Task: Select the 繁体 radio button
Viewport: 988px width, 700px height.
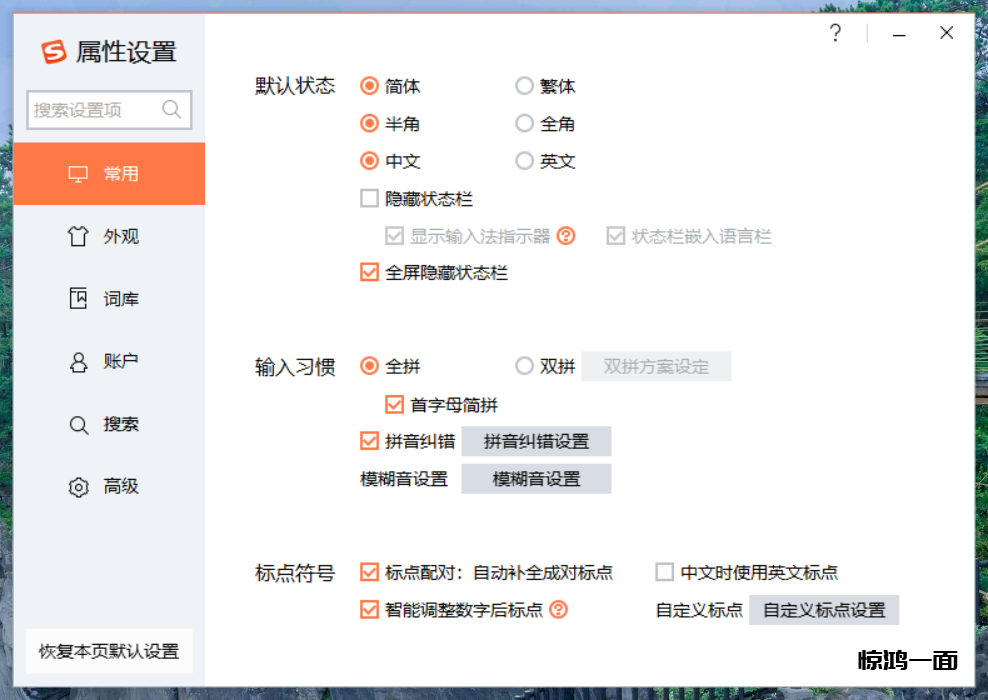Action: (x=524, y=86)
